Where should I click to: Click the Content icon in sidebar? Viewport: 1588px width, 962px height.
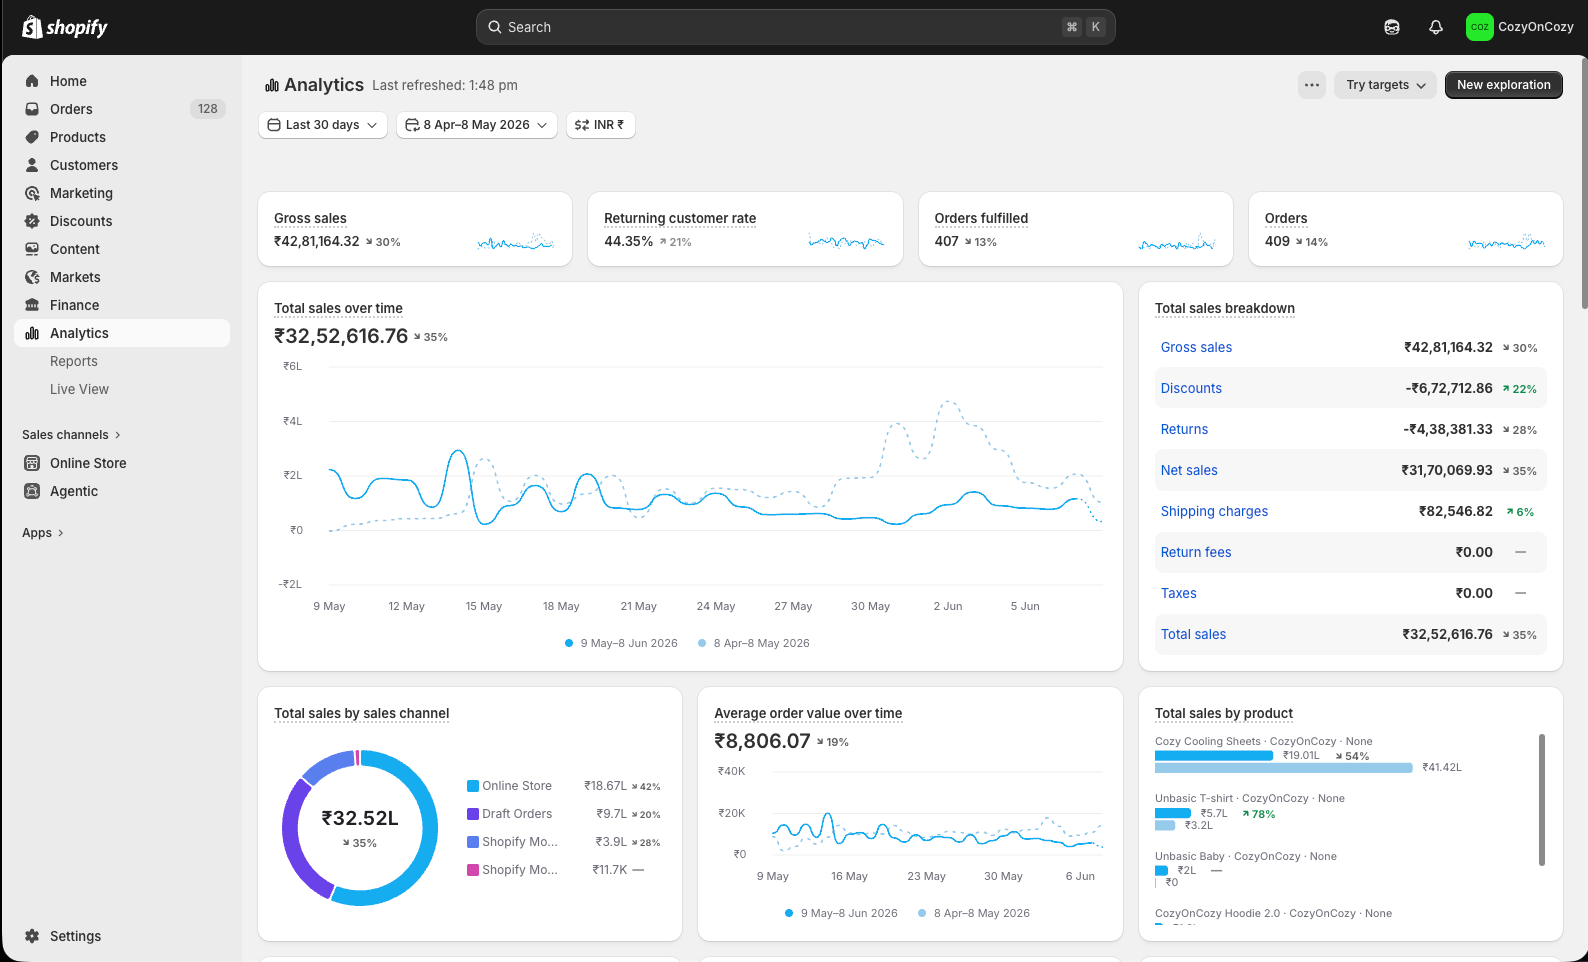click(32, 249)
